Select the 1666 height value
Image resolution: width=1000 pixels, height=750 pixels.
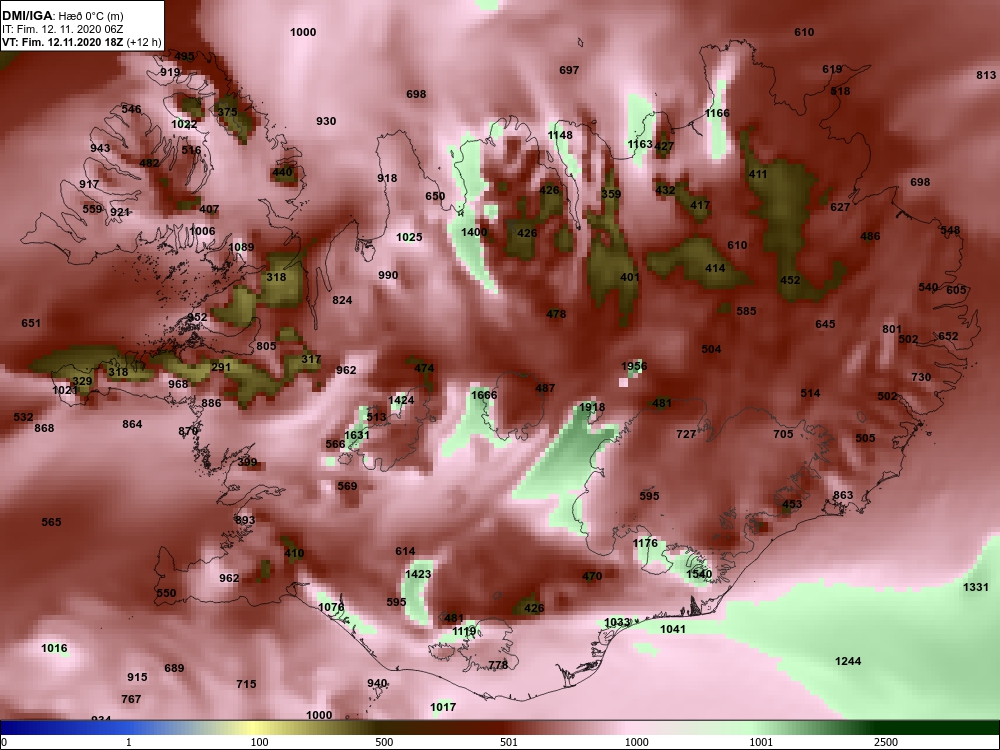click(x=483, y=395)
